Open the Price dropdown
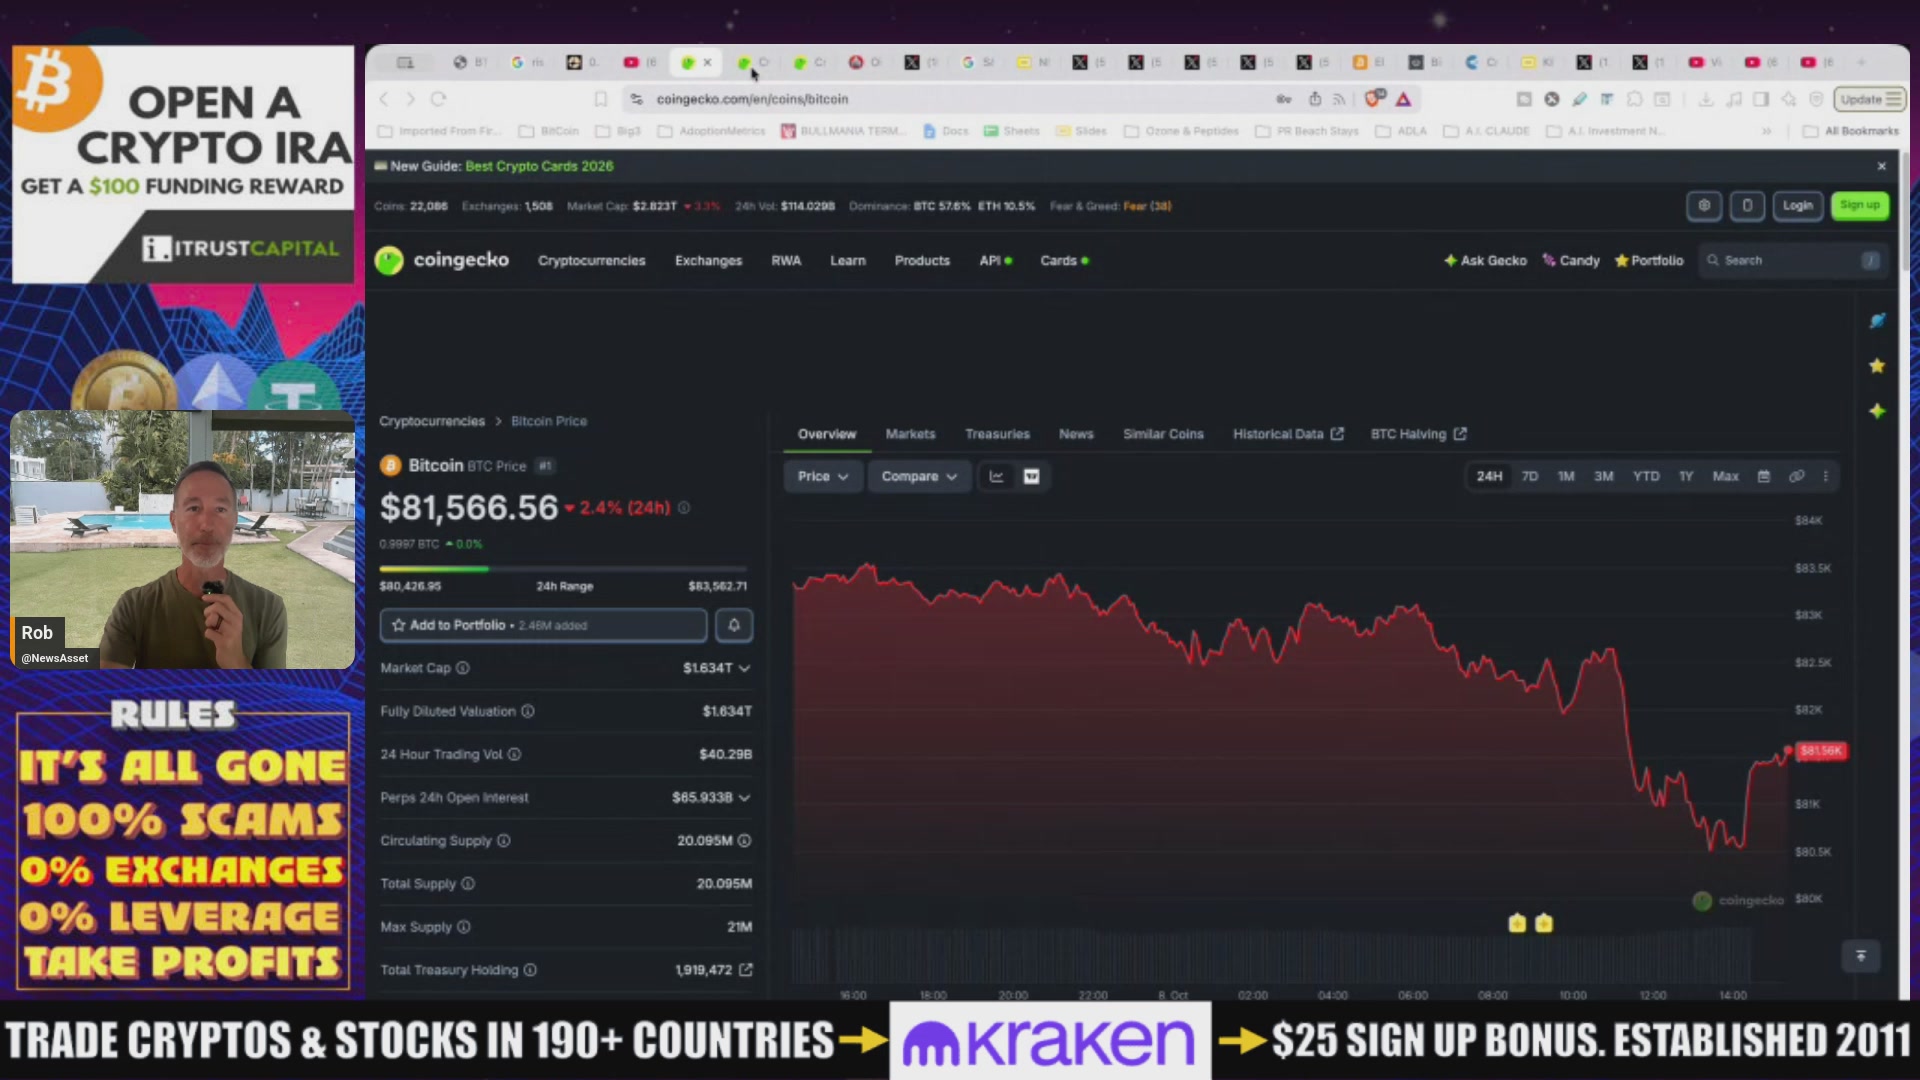Screen dimensions: 1920x1080 (x=823, y=476)
